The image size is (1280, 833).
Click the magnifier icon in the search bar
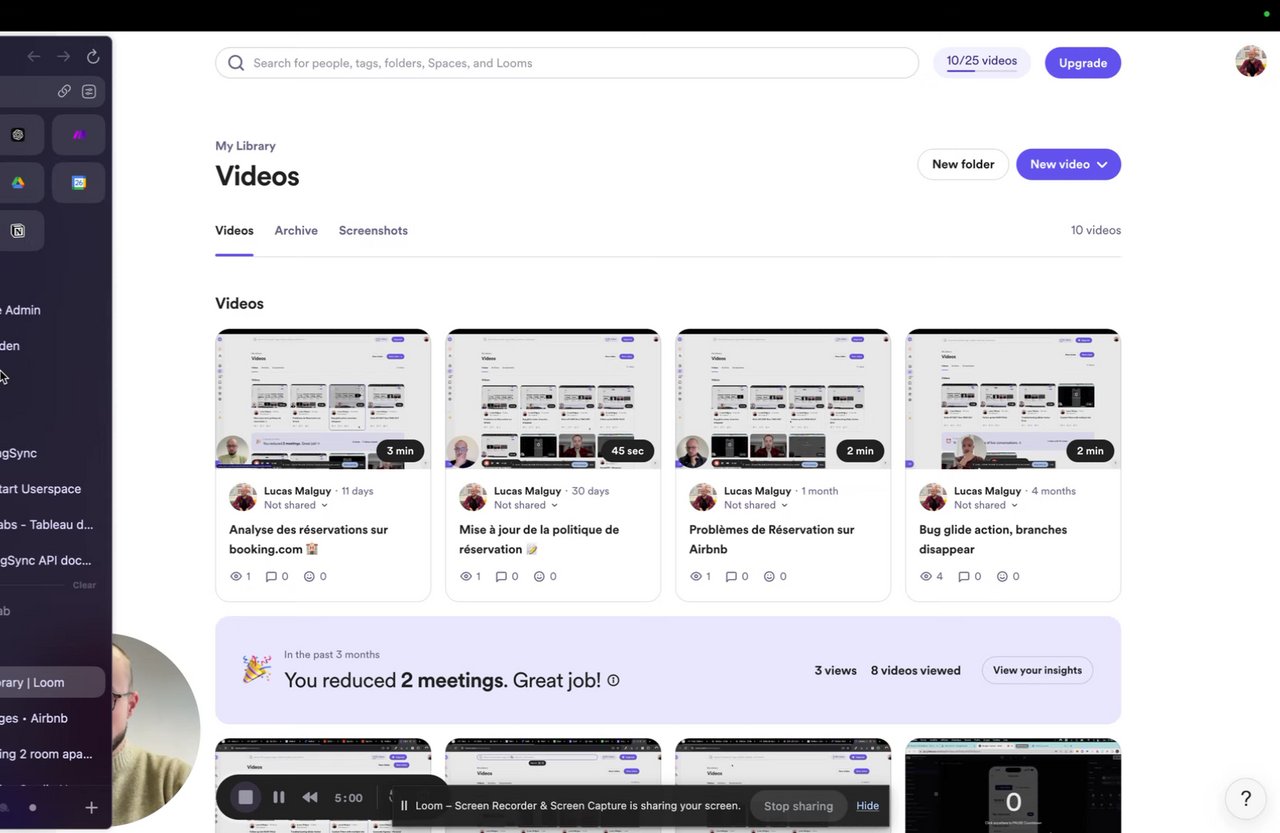pos(236,63)
